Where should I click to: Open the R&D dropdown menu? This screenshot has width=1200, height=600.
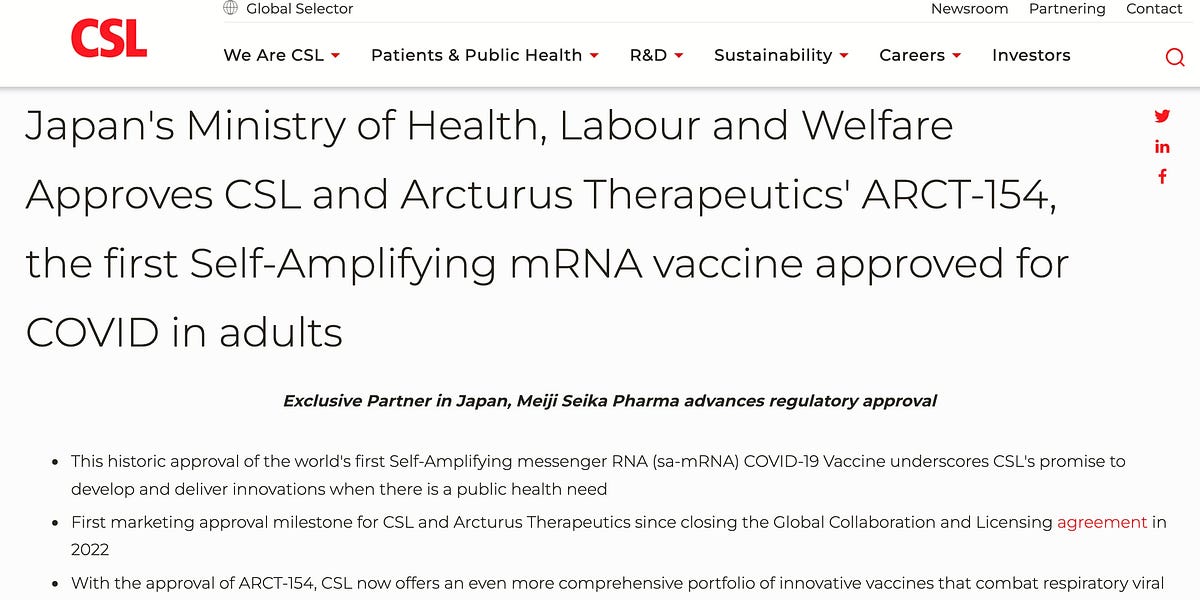[x=655, y=56]
